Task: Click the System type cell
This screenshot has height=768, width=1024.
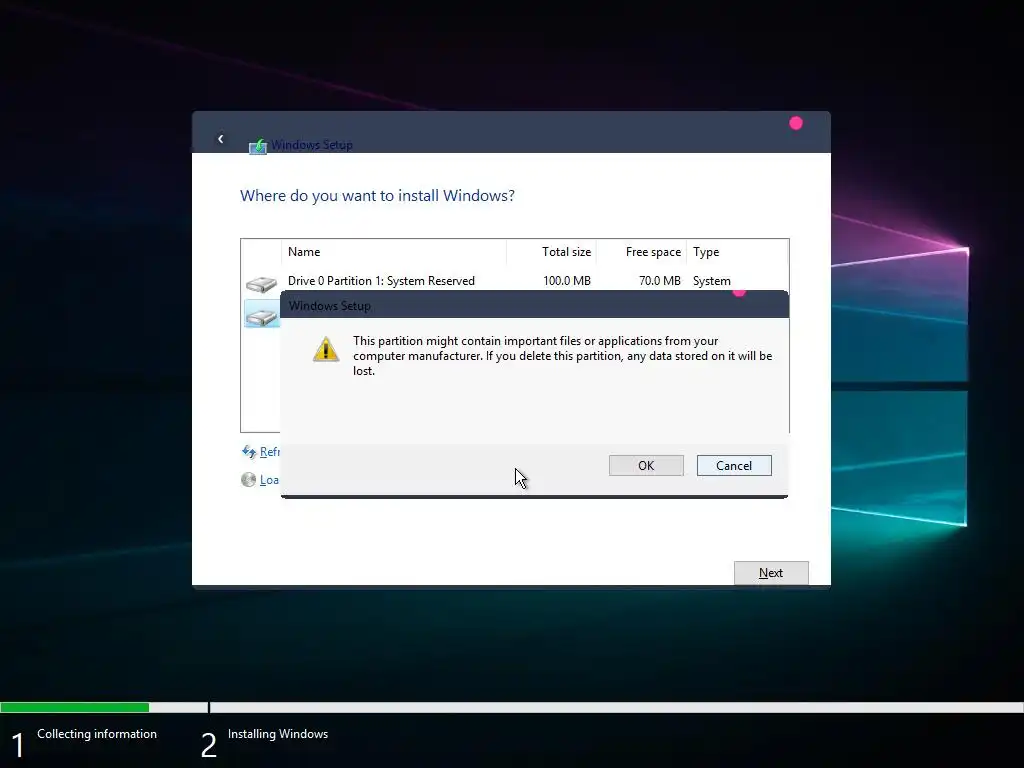Action: coord(712,281)
